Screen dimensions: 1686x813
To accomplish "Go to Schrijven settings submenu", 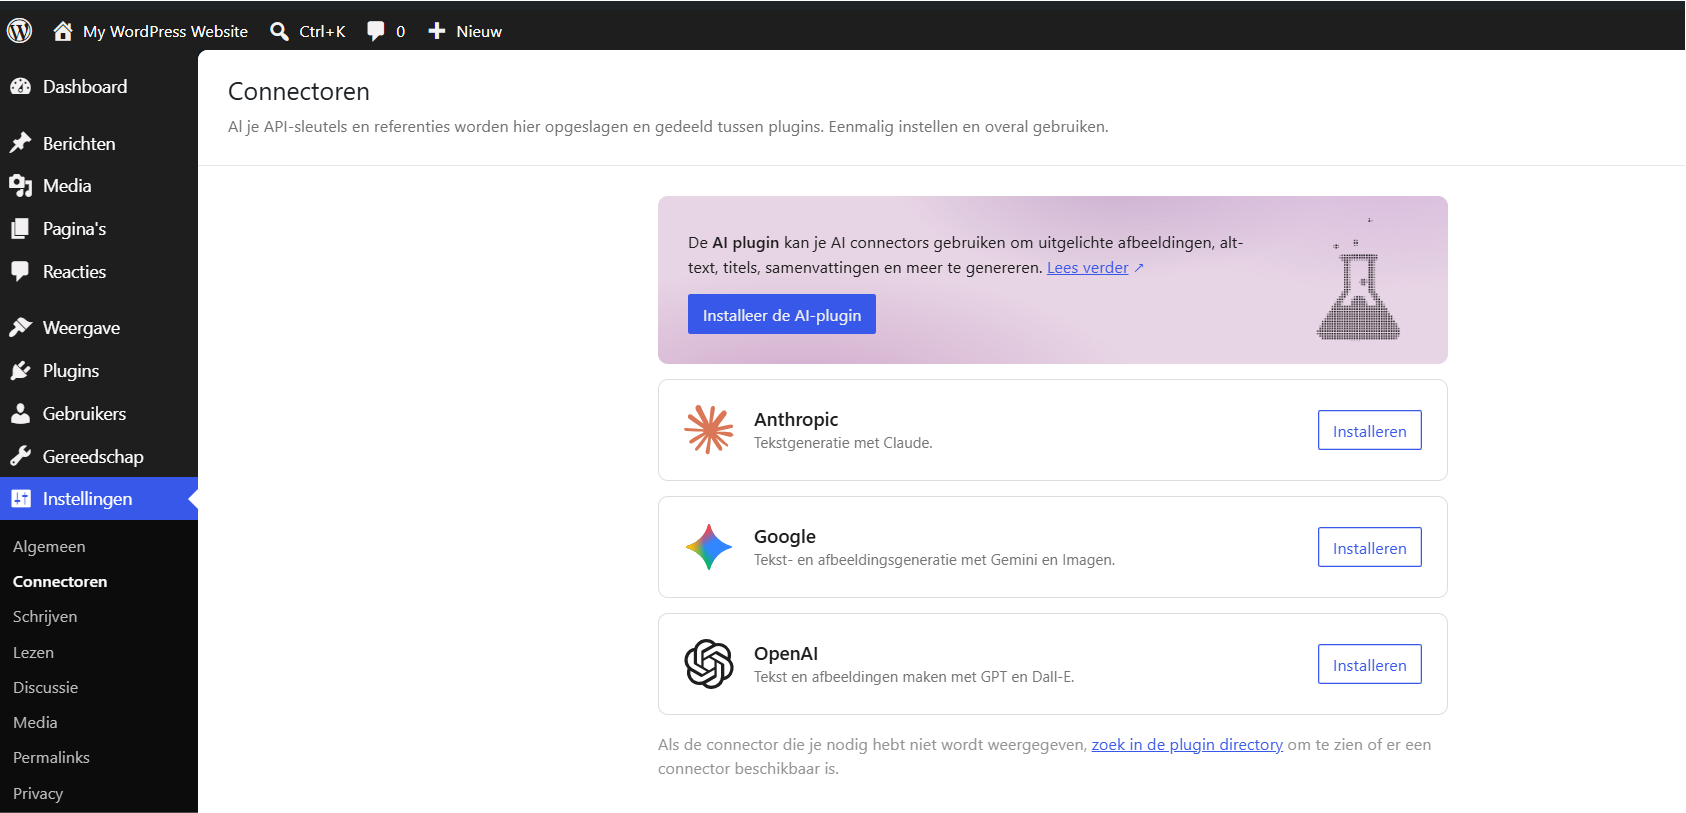I will pyautogui.click(x=45, y=616).
